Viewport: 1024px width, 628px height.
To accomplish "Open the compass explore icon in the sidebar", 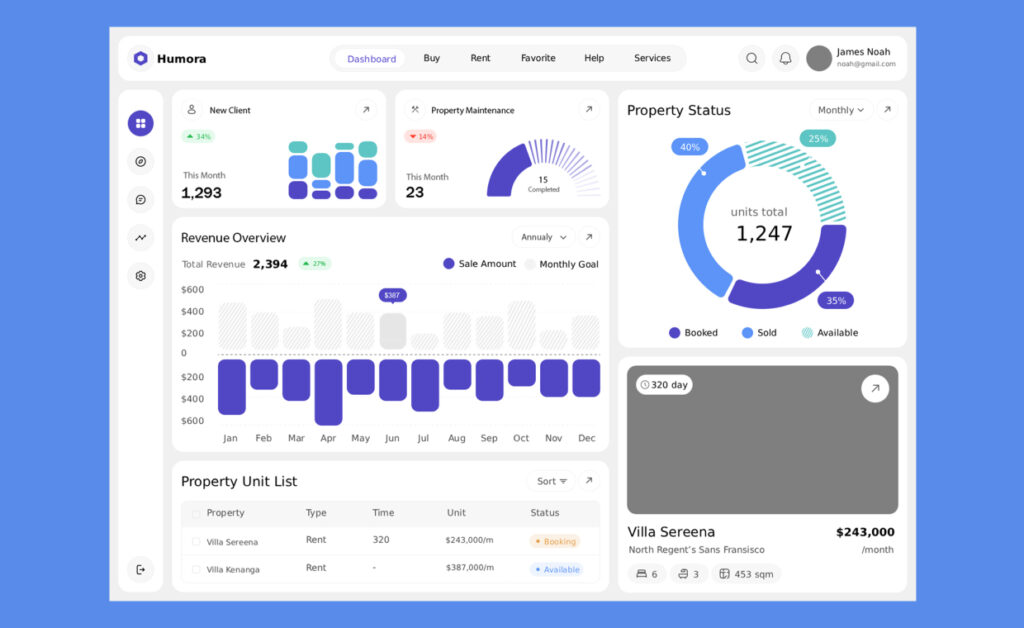I will pyautogui.click(x=140, y=161).
